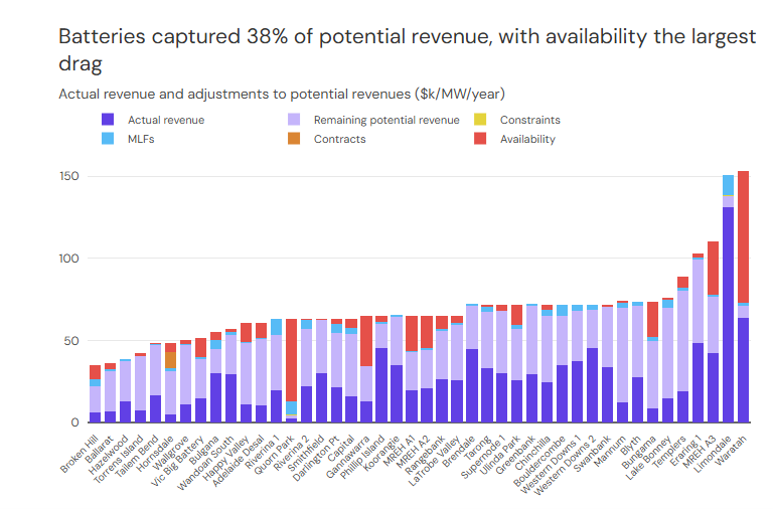
Task: Select the 'MLFs' legend label
Action: click(141, 139)
